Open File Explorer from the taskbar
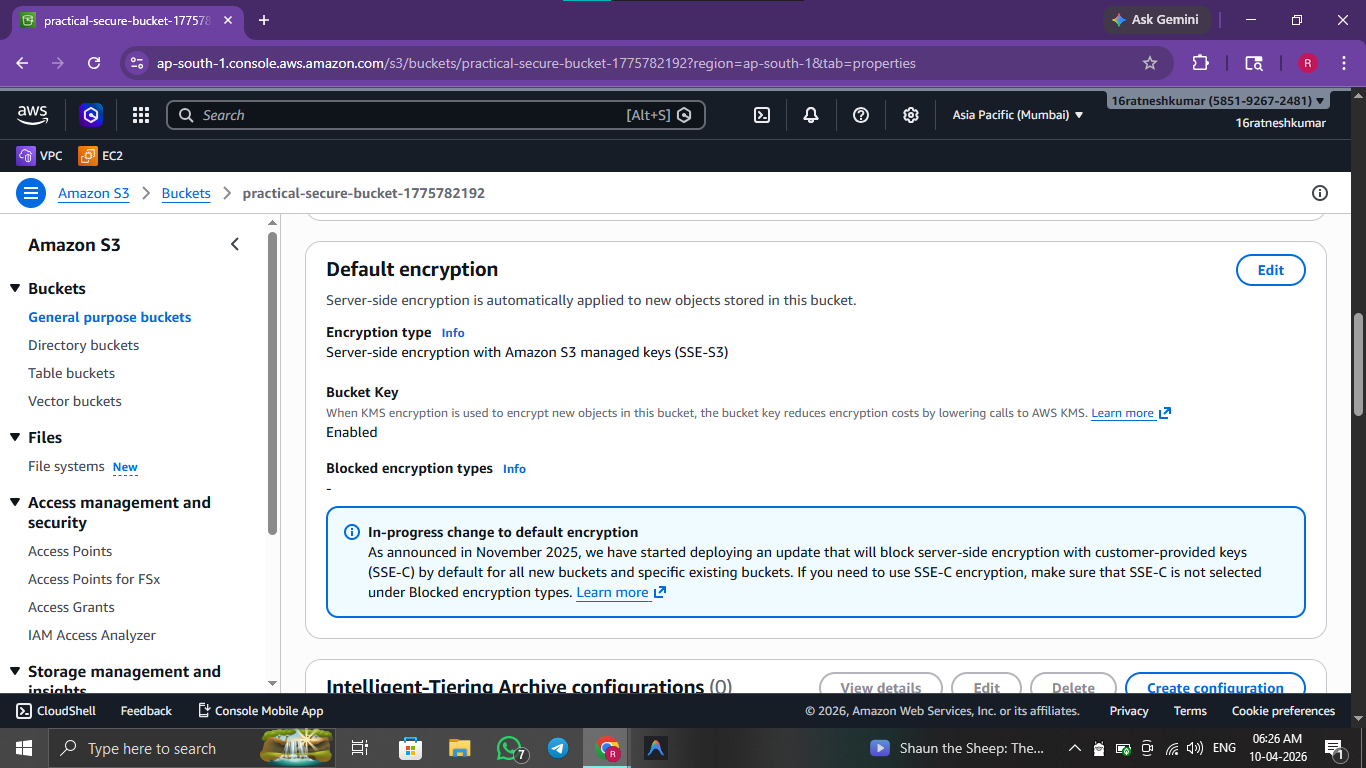The image size is (1366, 768). point(459,748)
